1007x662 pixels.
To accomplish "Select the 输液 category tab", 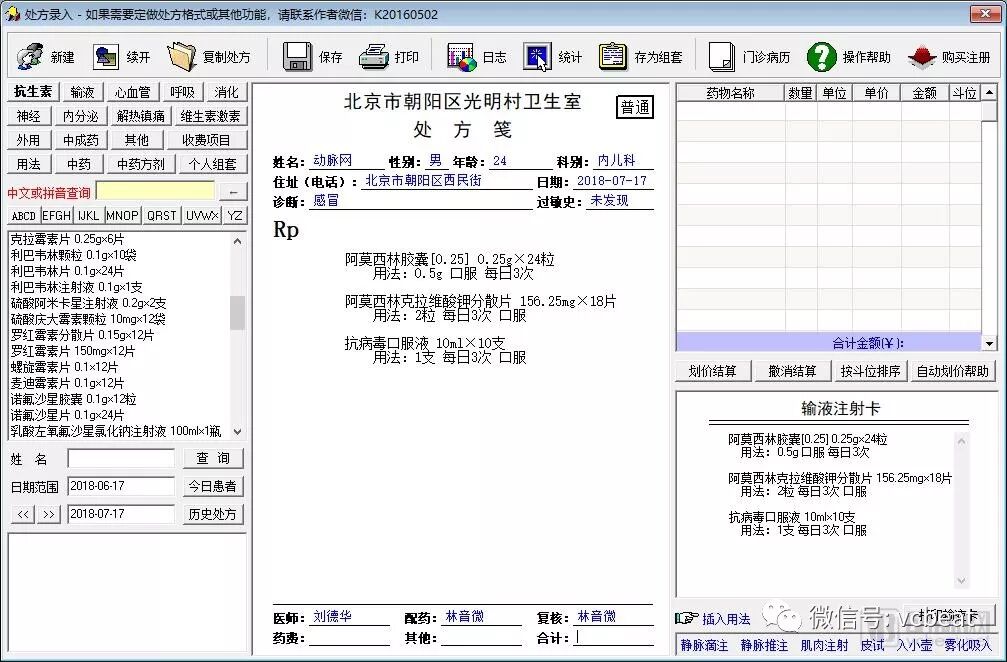I will coord(82,92).
